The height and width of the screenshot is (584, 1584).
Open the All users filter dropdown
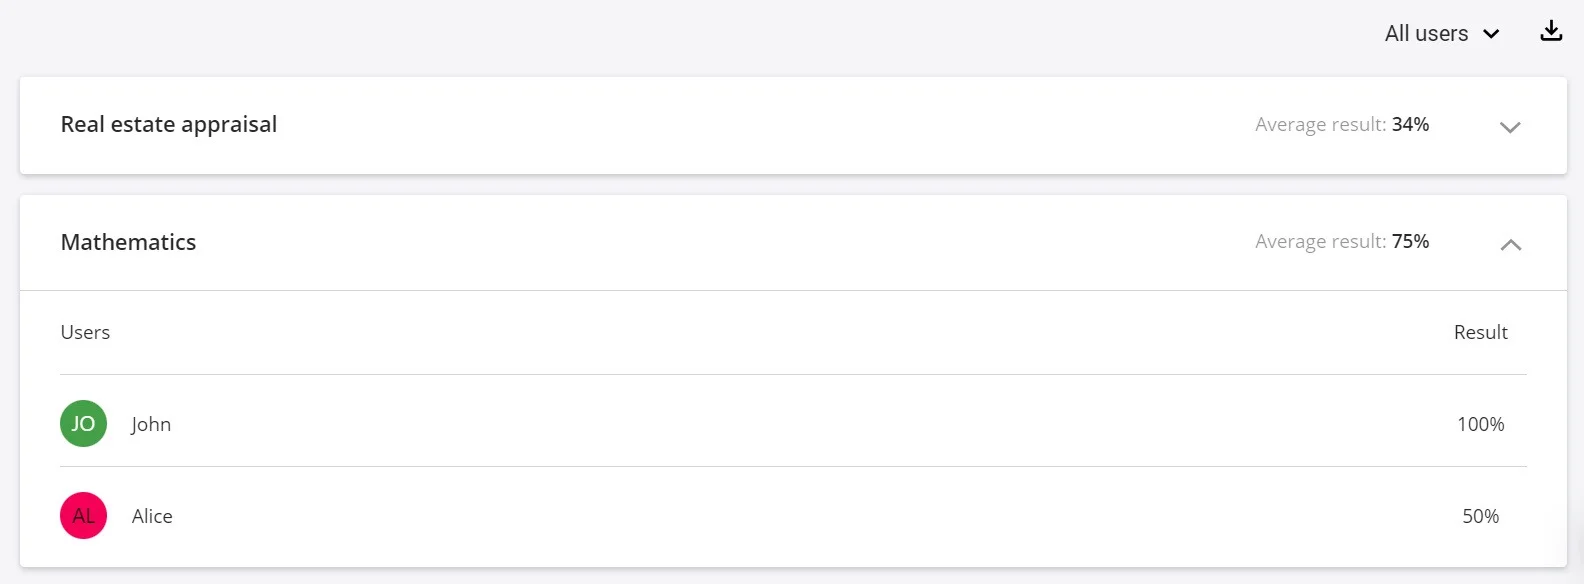click(x=1427, y=34)
